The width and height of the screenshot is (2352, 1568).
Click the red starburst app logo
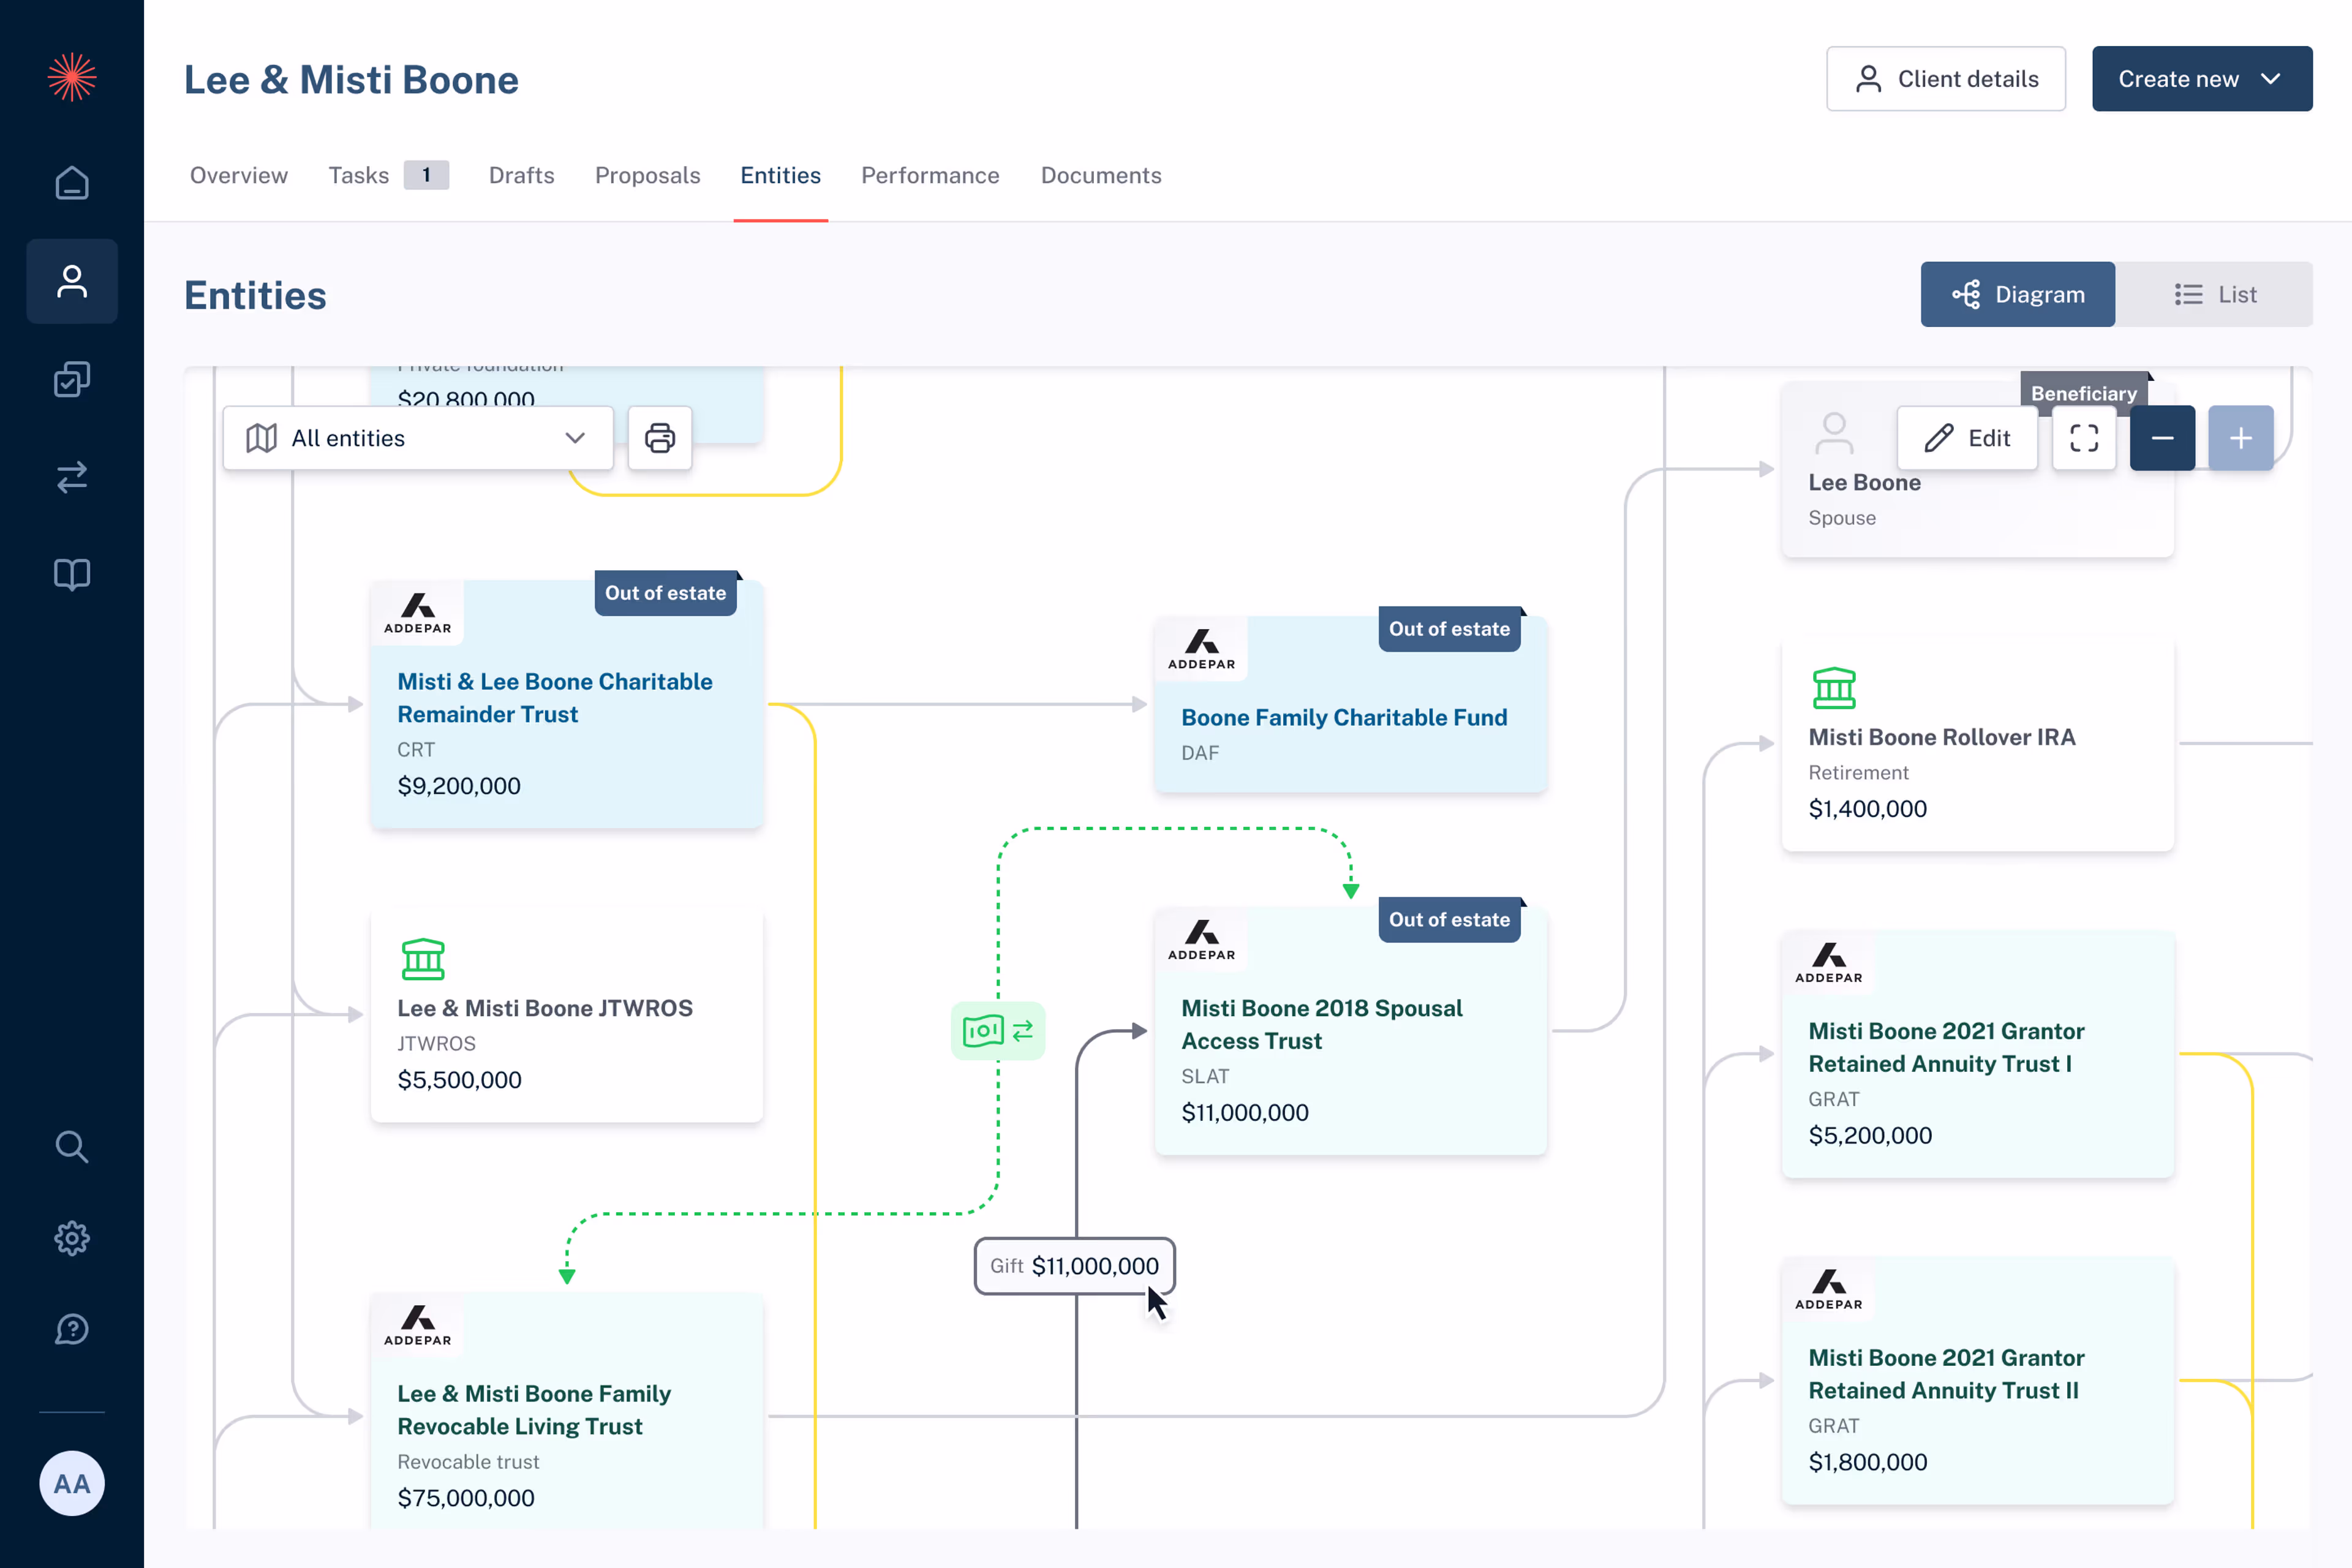tap(72, 77)
